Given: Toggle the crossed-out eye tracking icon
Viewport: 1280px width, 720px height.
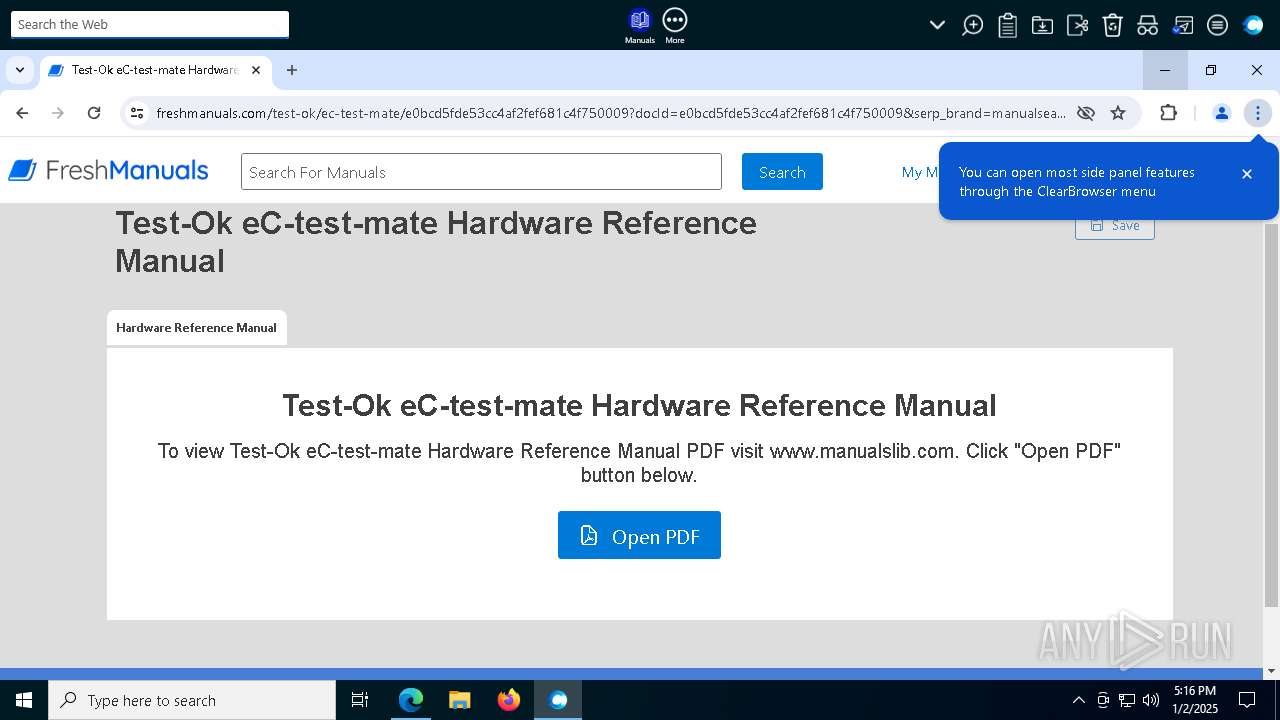Looking at the screenshot, I should (1085, 113).
